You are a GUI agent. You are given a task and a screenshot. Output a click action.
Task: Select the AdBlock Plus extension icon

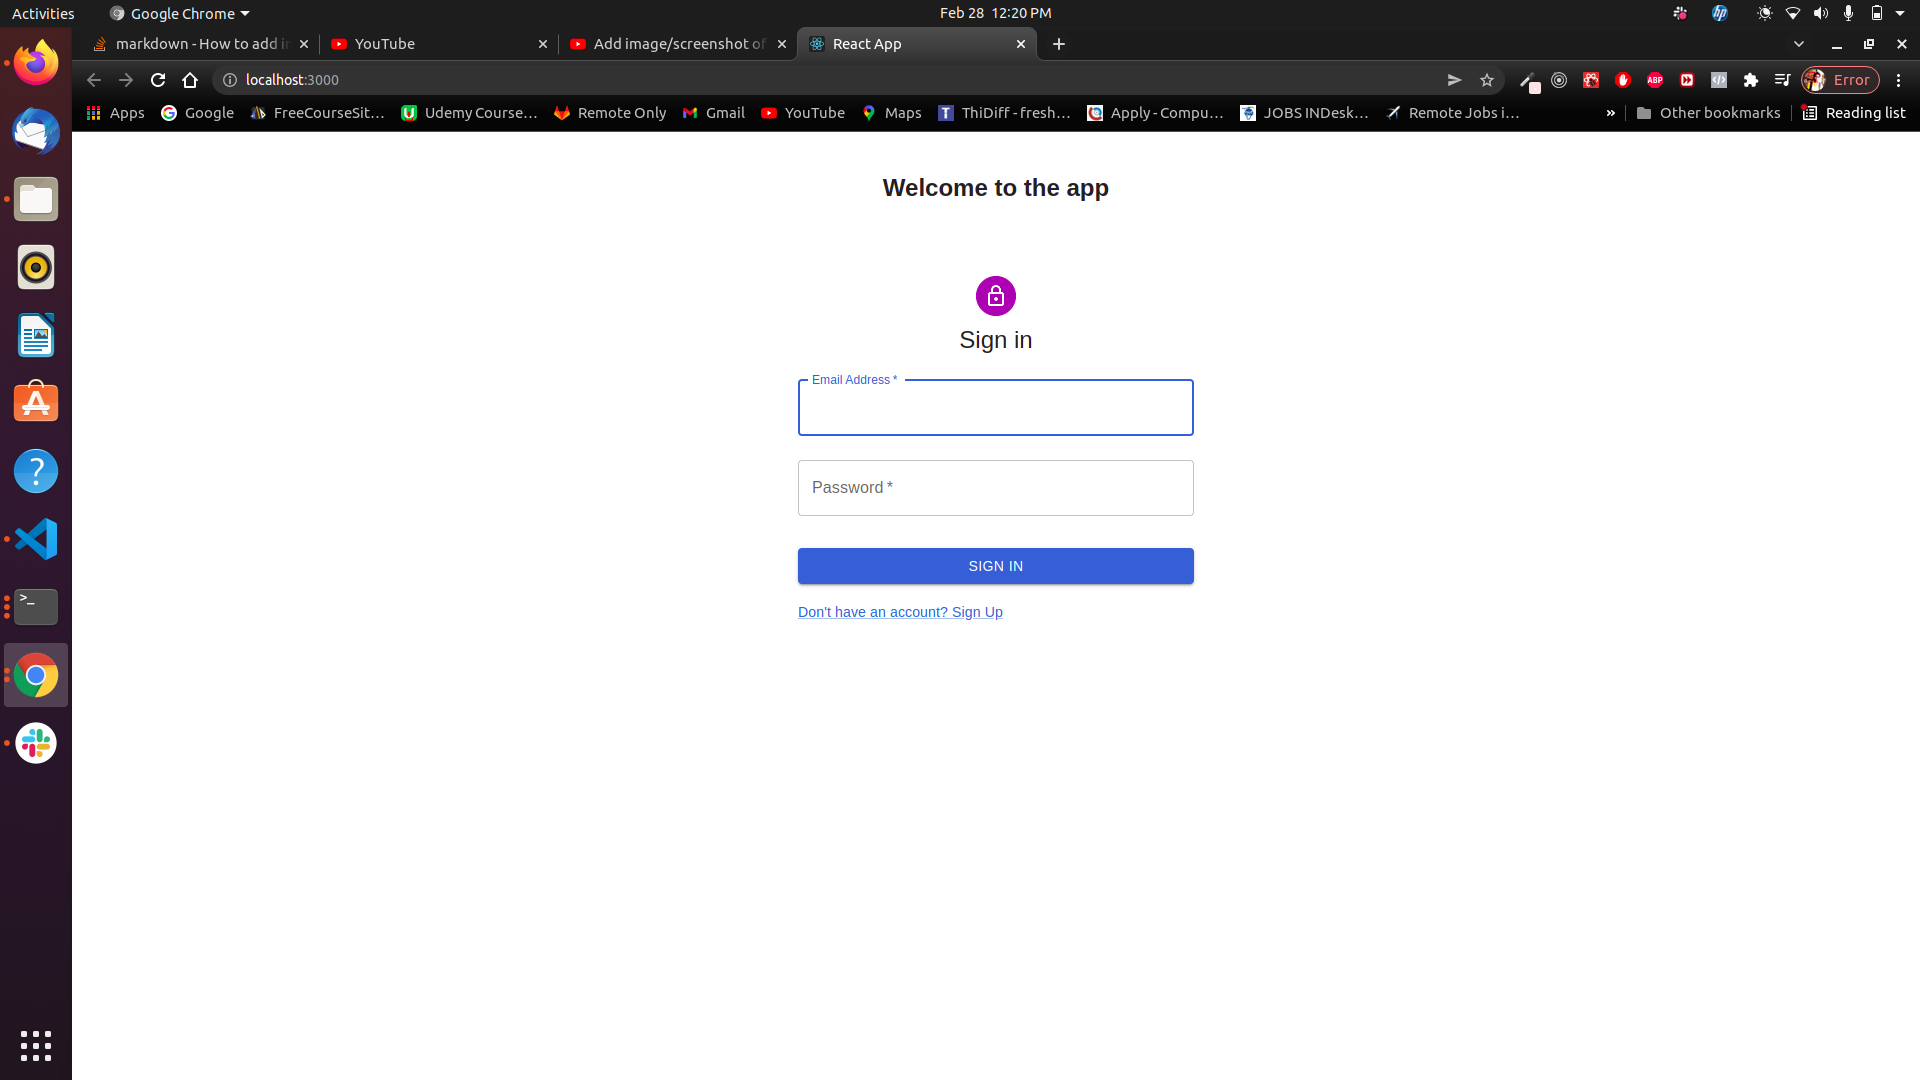tap(1655, 80)
